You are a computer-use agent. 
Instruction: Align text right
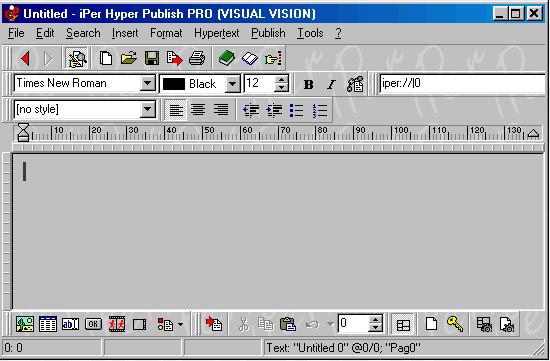coord(221,110)
